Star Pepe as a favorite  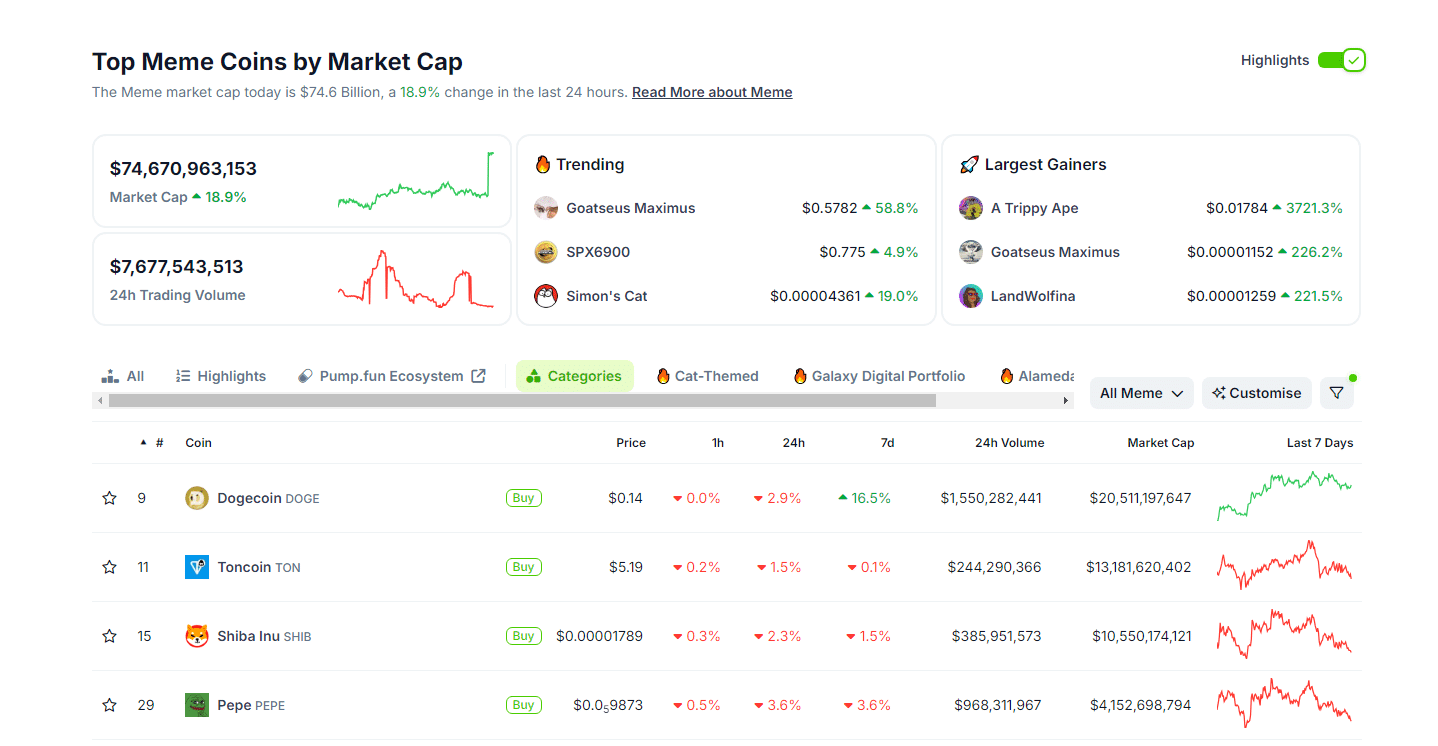110,705
